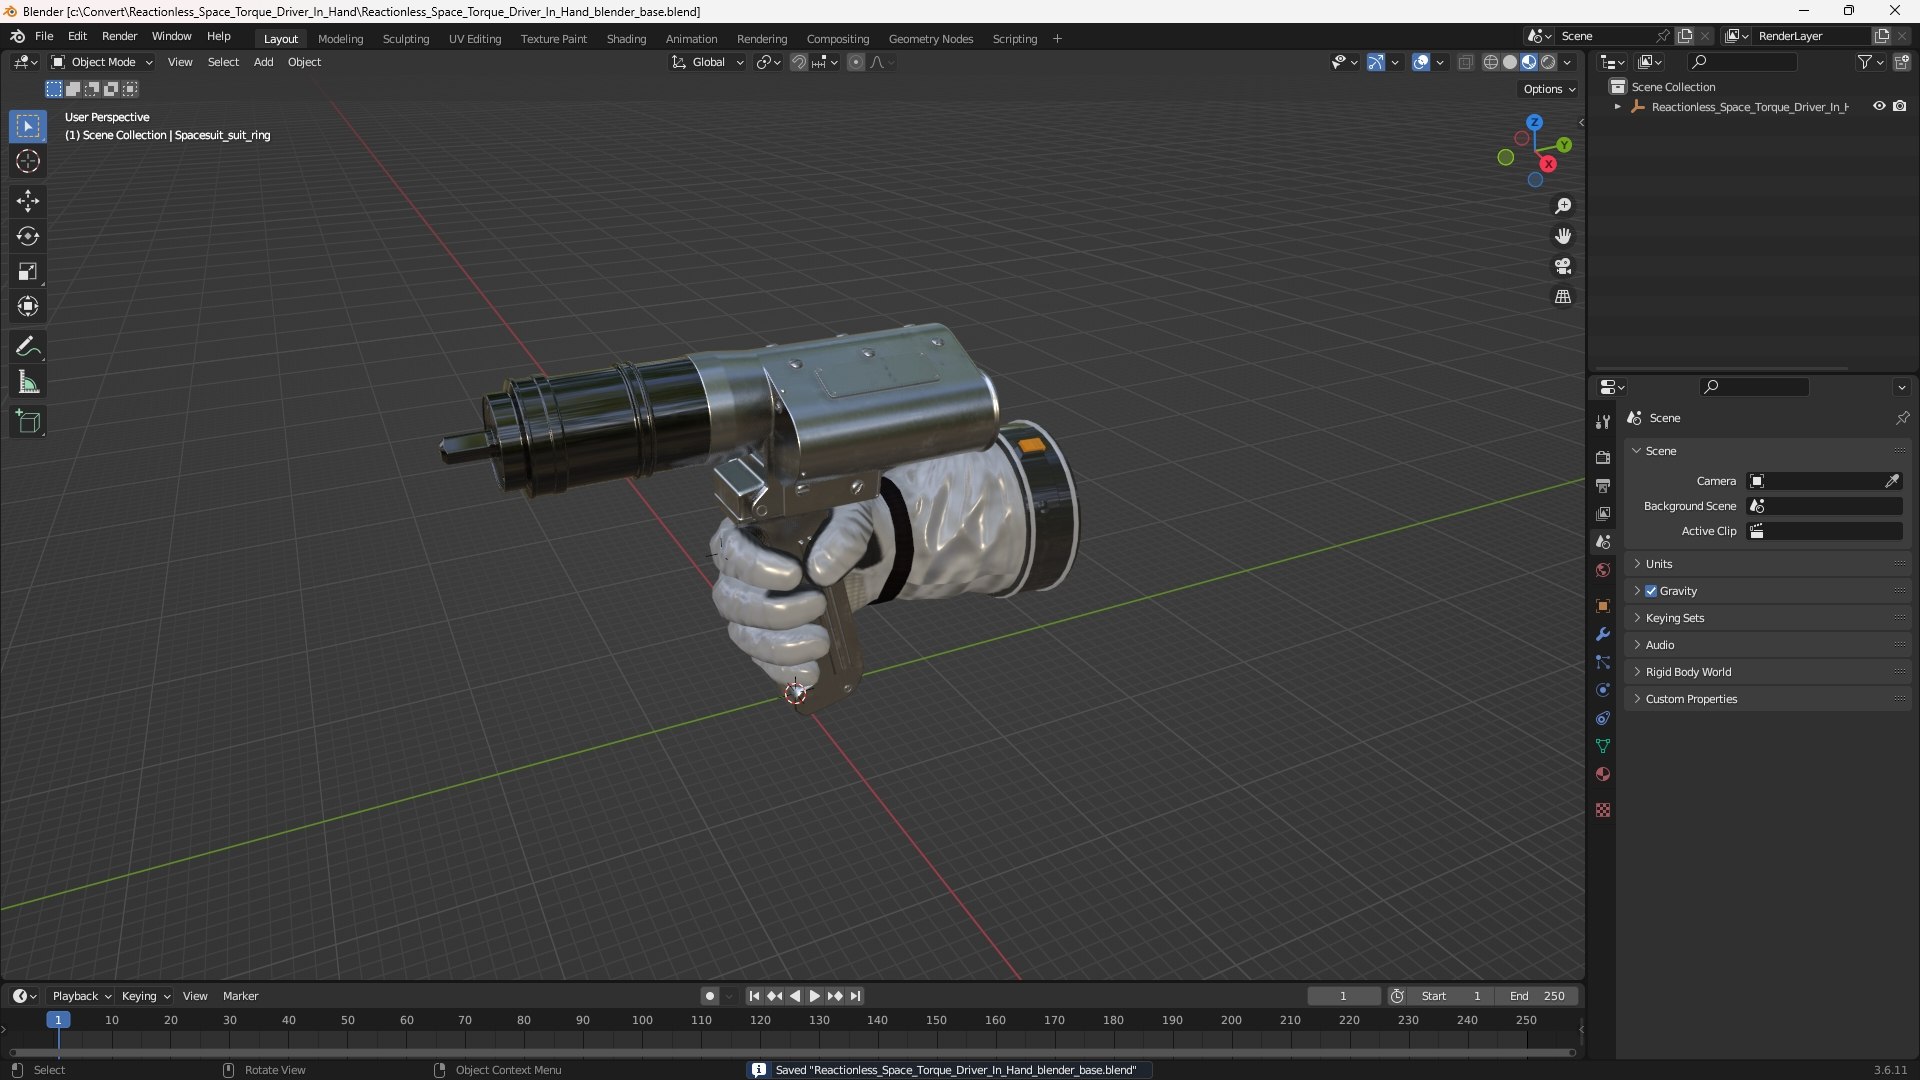Choose the Add Cube tool
Viewport: 1920px width, 1080px height.
click(28, 422)
